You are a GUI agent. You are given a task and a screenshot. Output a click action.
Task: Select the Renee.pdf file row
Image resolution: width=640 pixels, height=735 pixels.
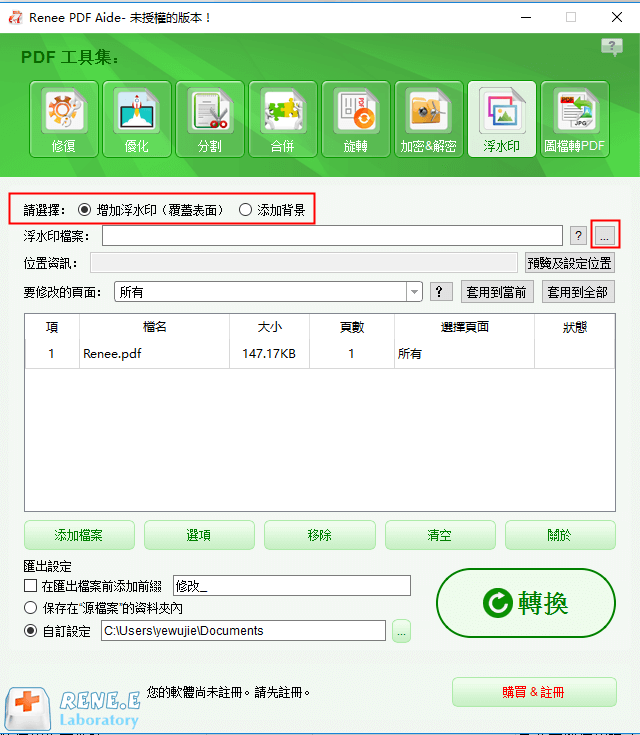pos(320,353)
